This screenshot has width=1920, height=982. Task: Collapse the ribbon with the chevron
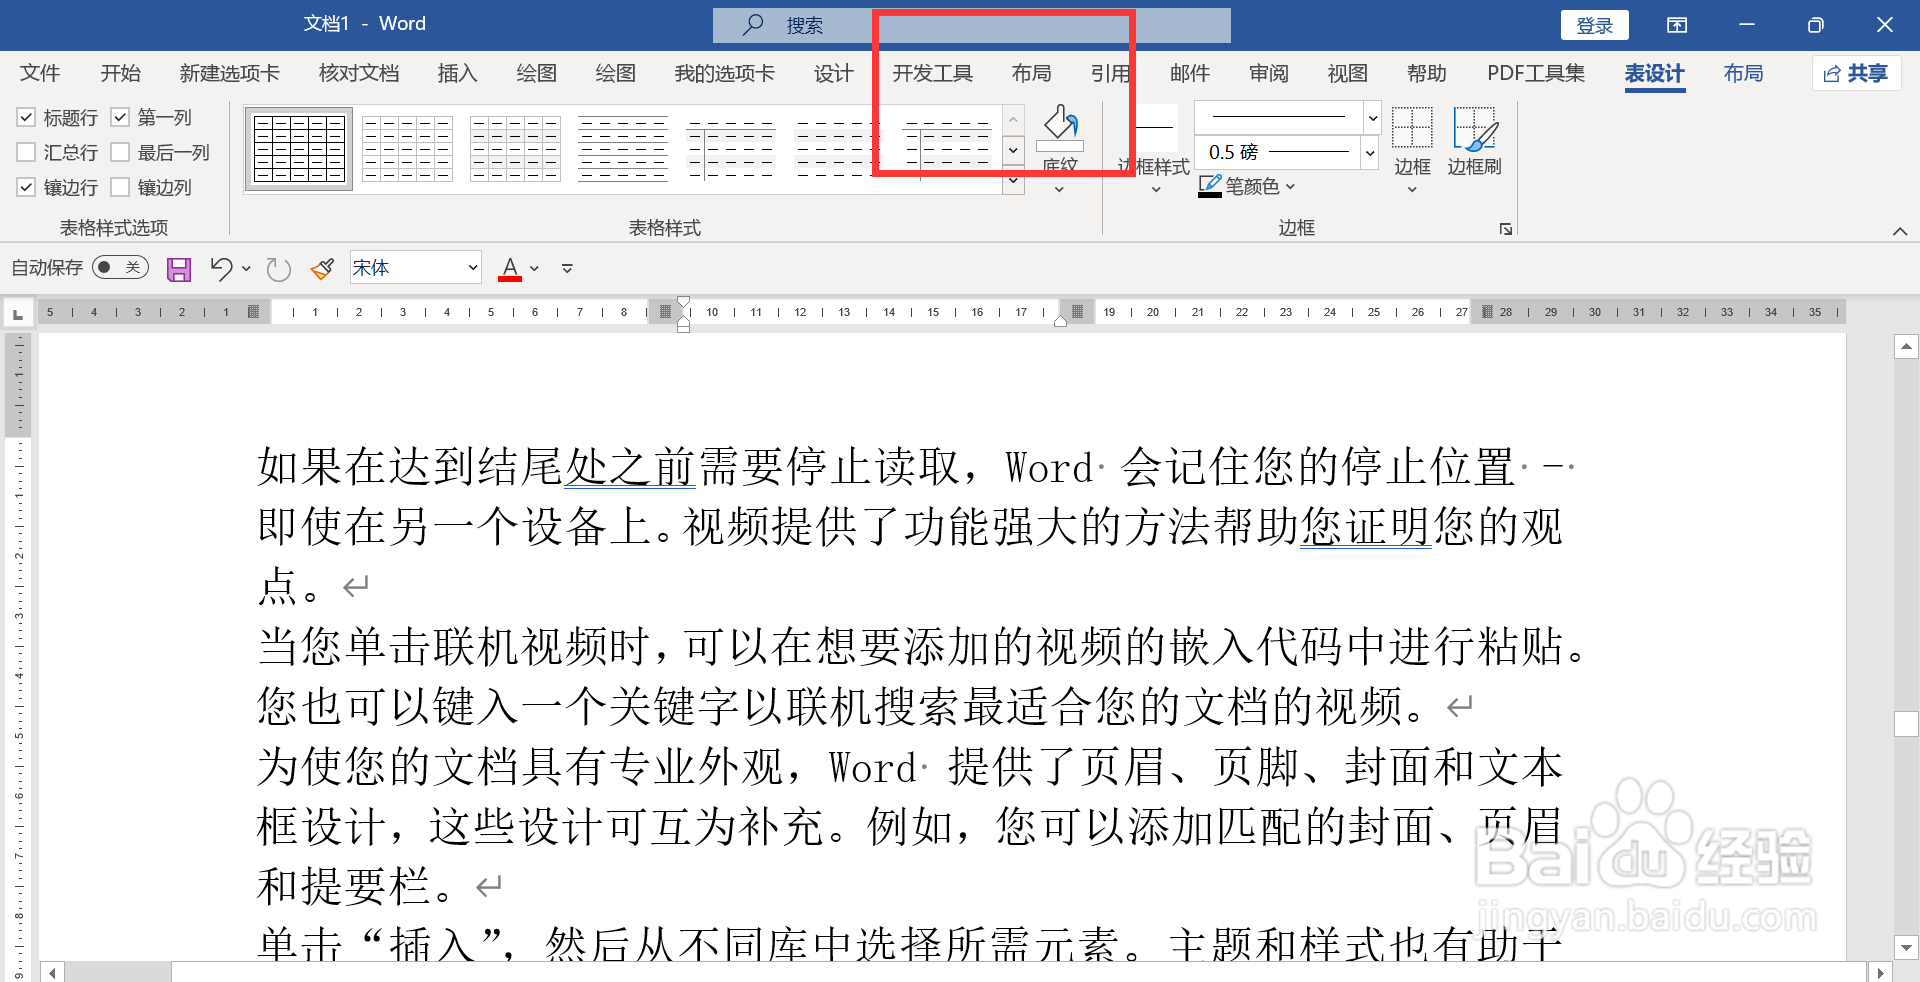pyautogui.click(x=1900, y=231)
